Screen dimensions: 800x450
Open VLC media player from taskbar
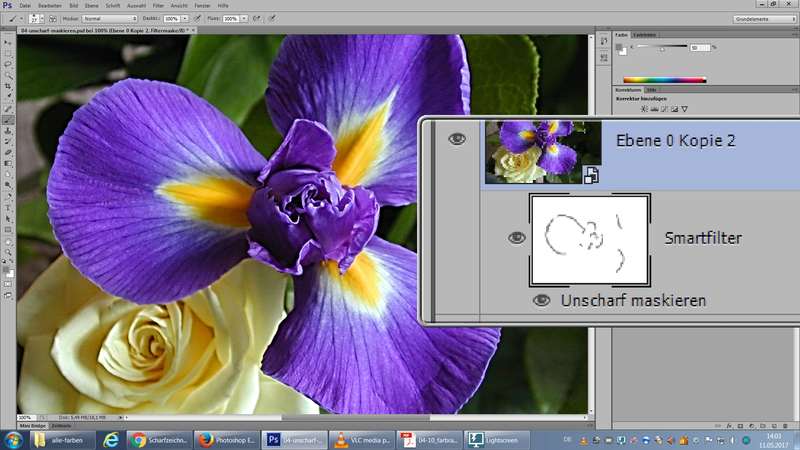[x=362, y=440]
